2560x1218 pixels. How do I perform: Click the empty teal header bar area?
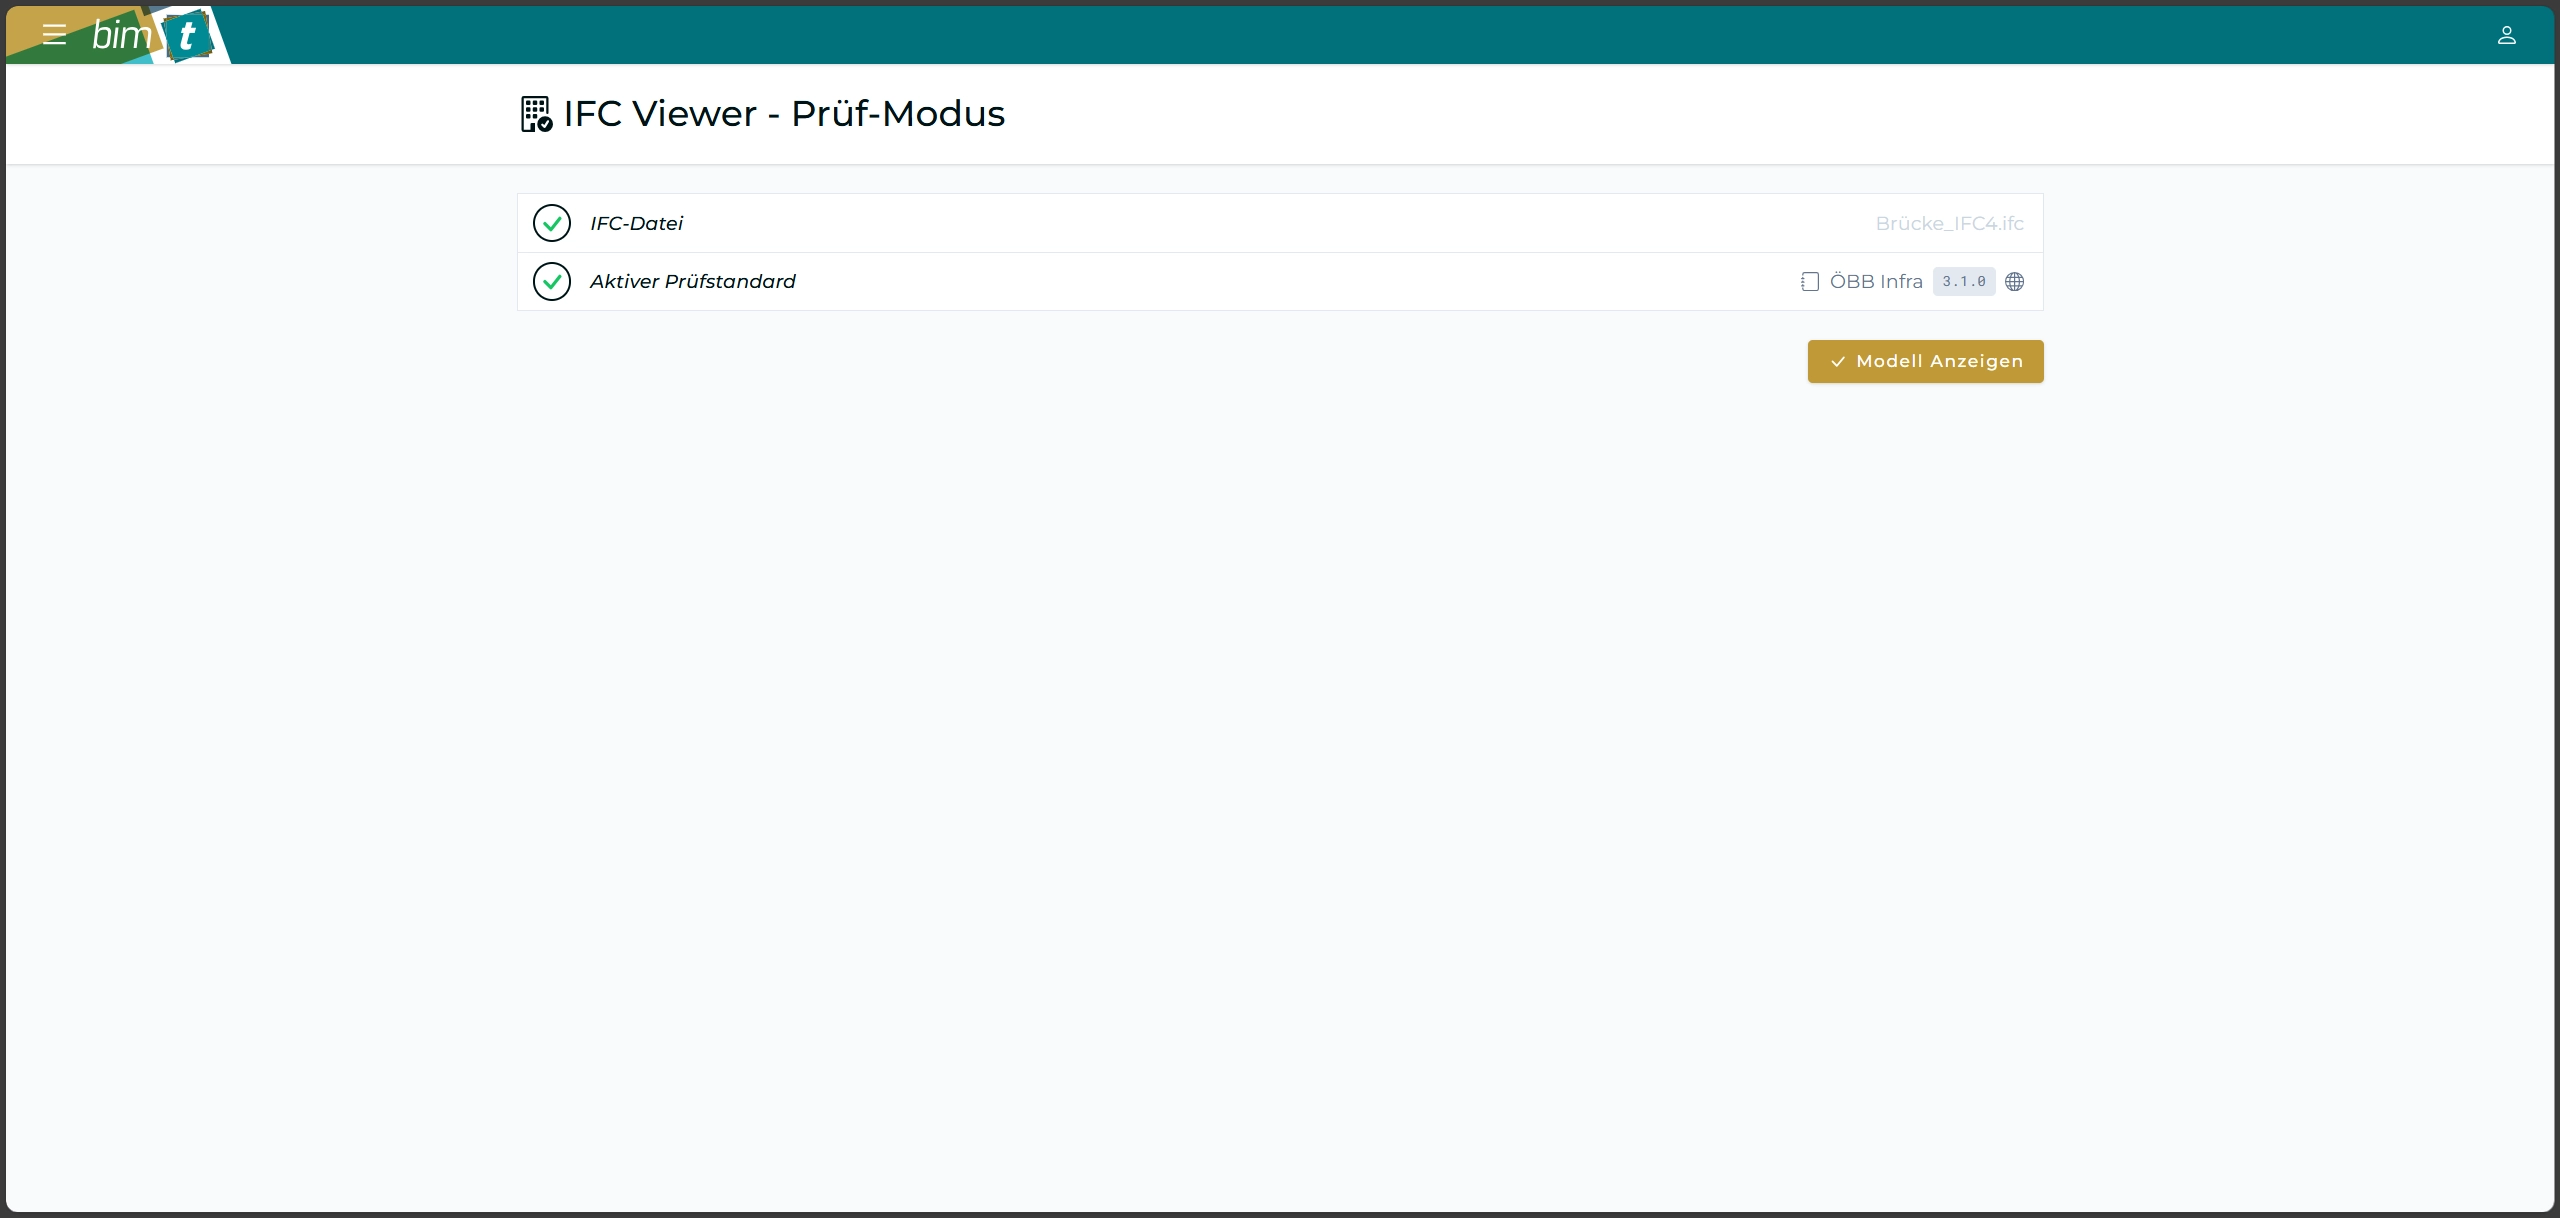1300,35
